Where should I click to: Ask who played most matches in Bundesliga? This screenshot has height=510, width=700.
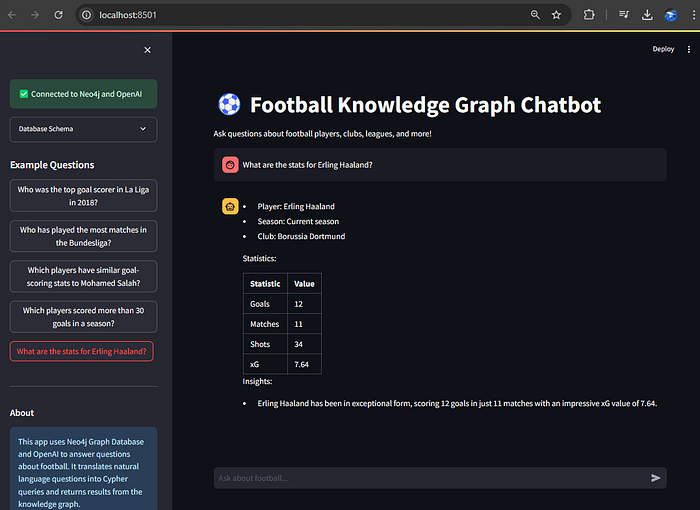(83, 236)
